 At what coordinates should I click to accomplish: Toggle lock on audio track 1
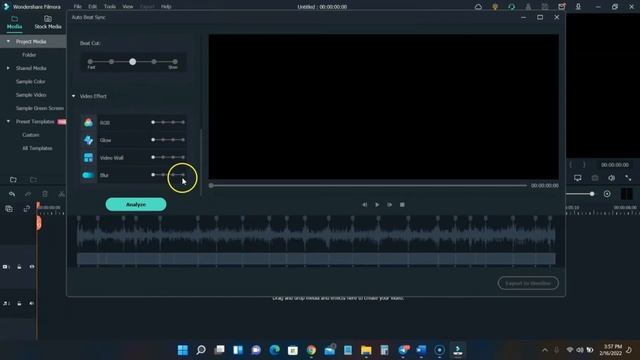pyautogui.click(x=19, y=304)
